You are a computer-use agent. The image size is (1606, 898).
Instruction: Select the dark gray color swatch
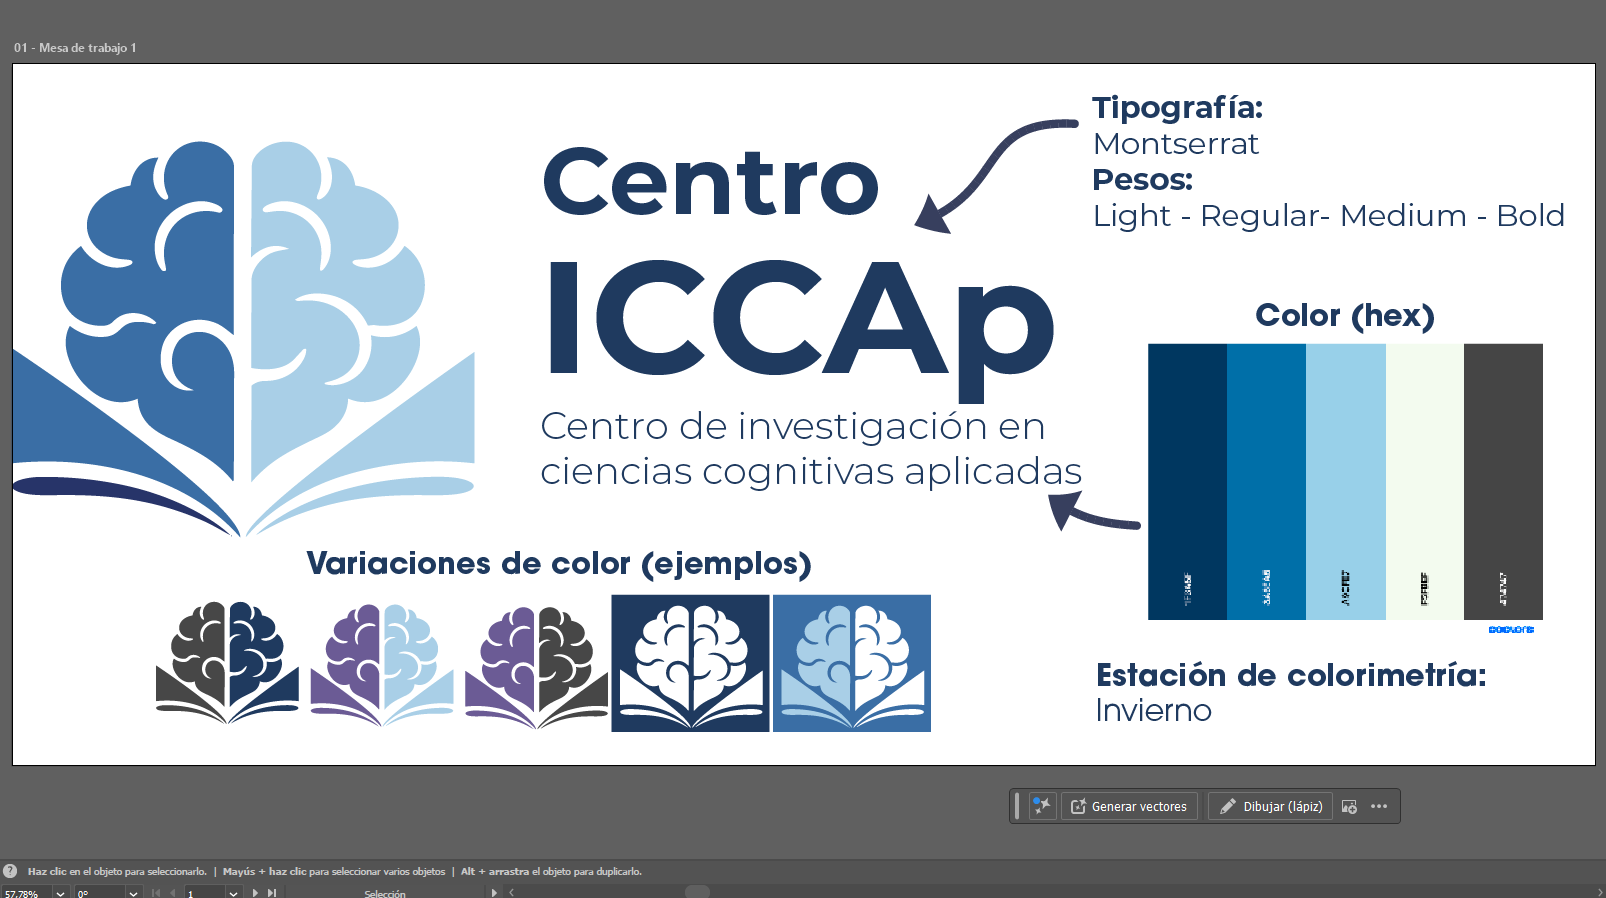1503,482
